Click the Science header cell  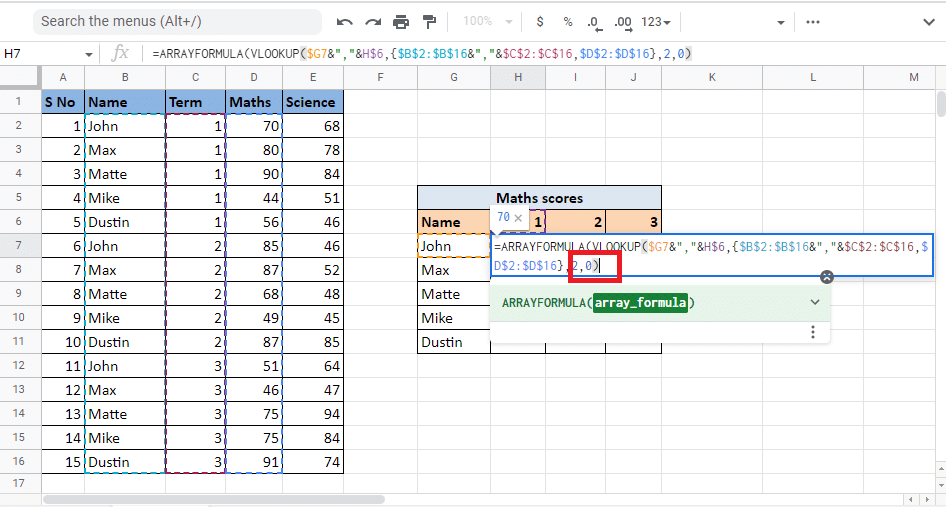(x=313, y=102)
